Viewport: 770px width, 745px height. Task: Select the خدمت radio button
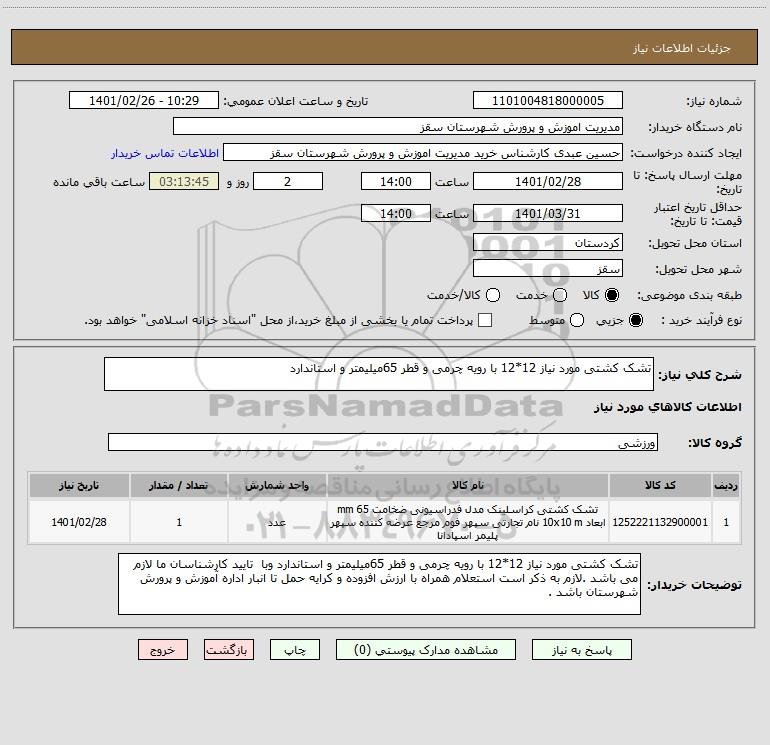[560, 295]
